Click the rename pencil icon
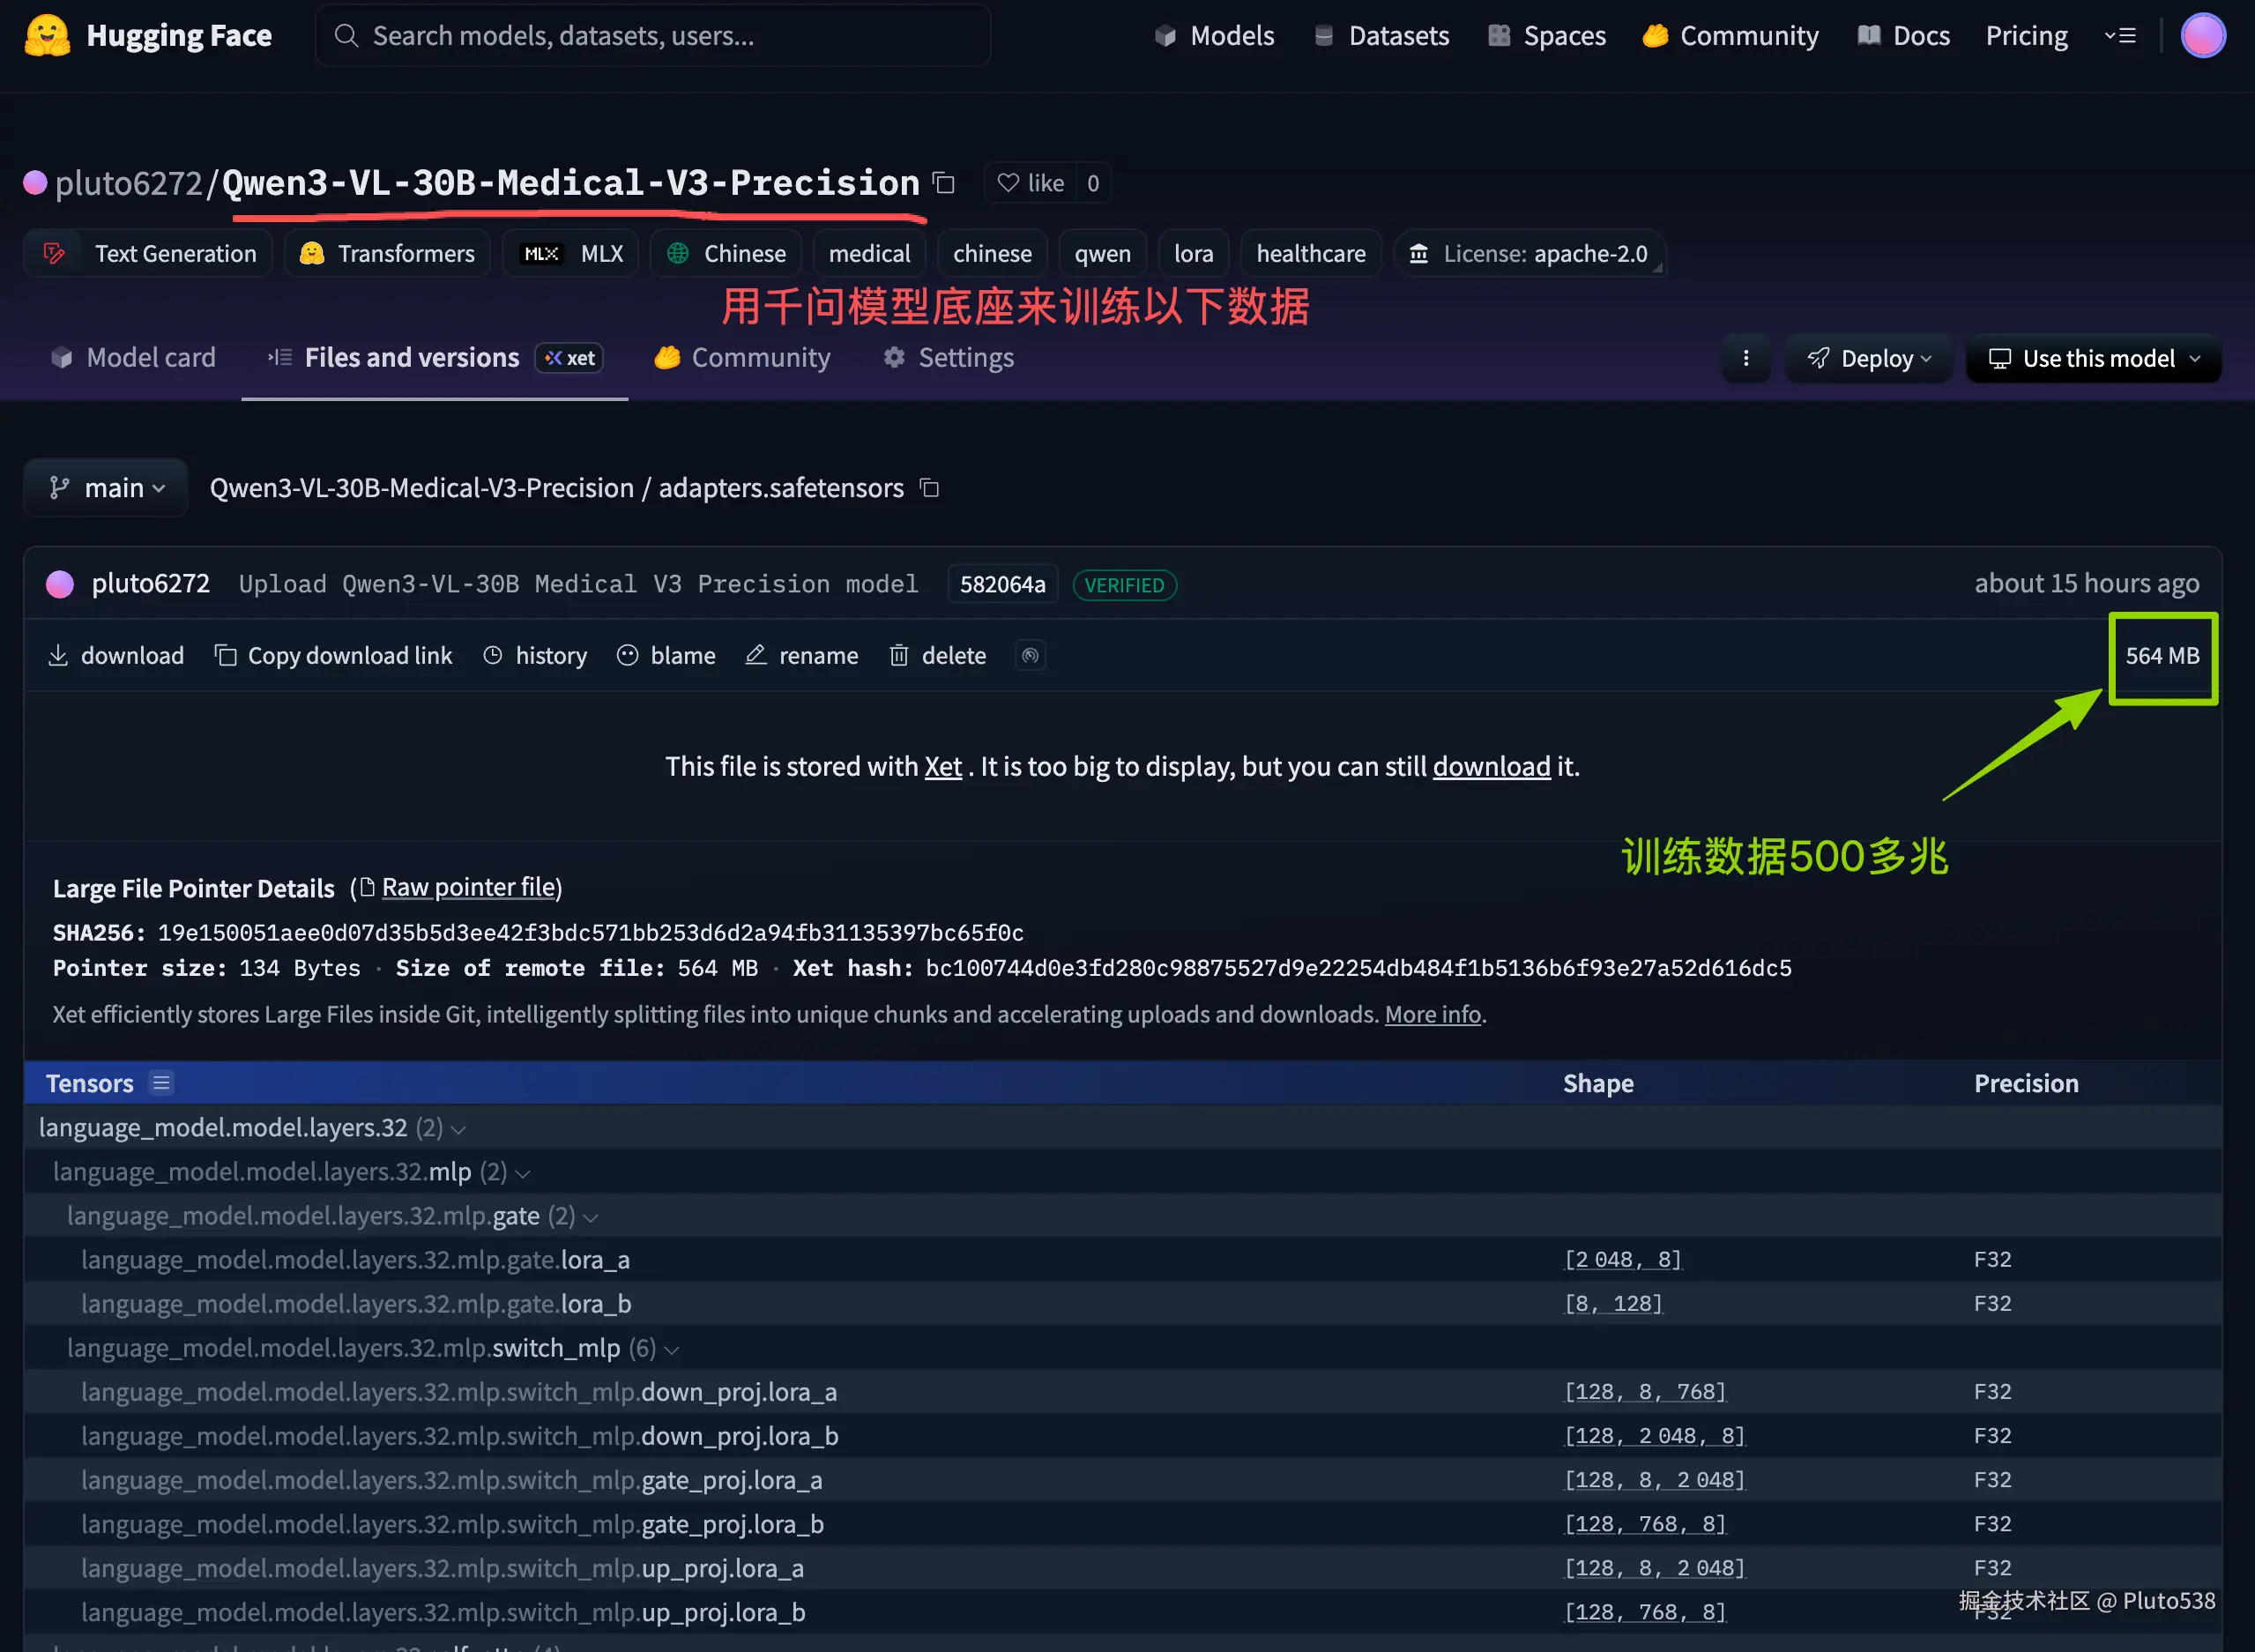Image resolution: width=2255 pixels, height=1652 pixels. point(756,655)
